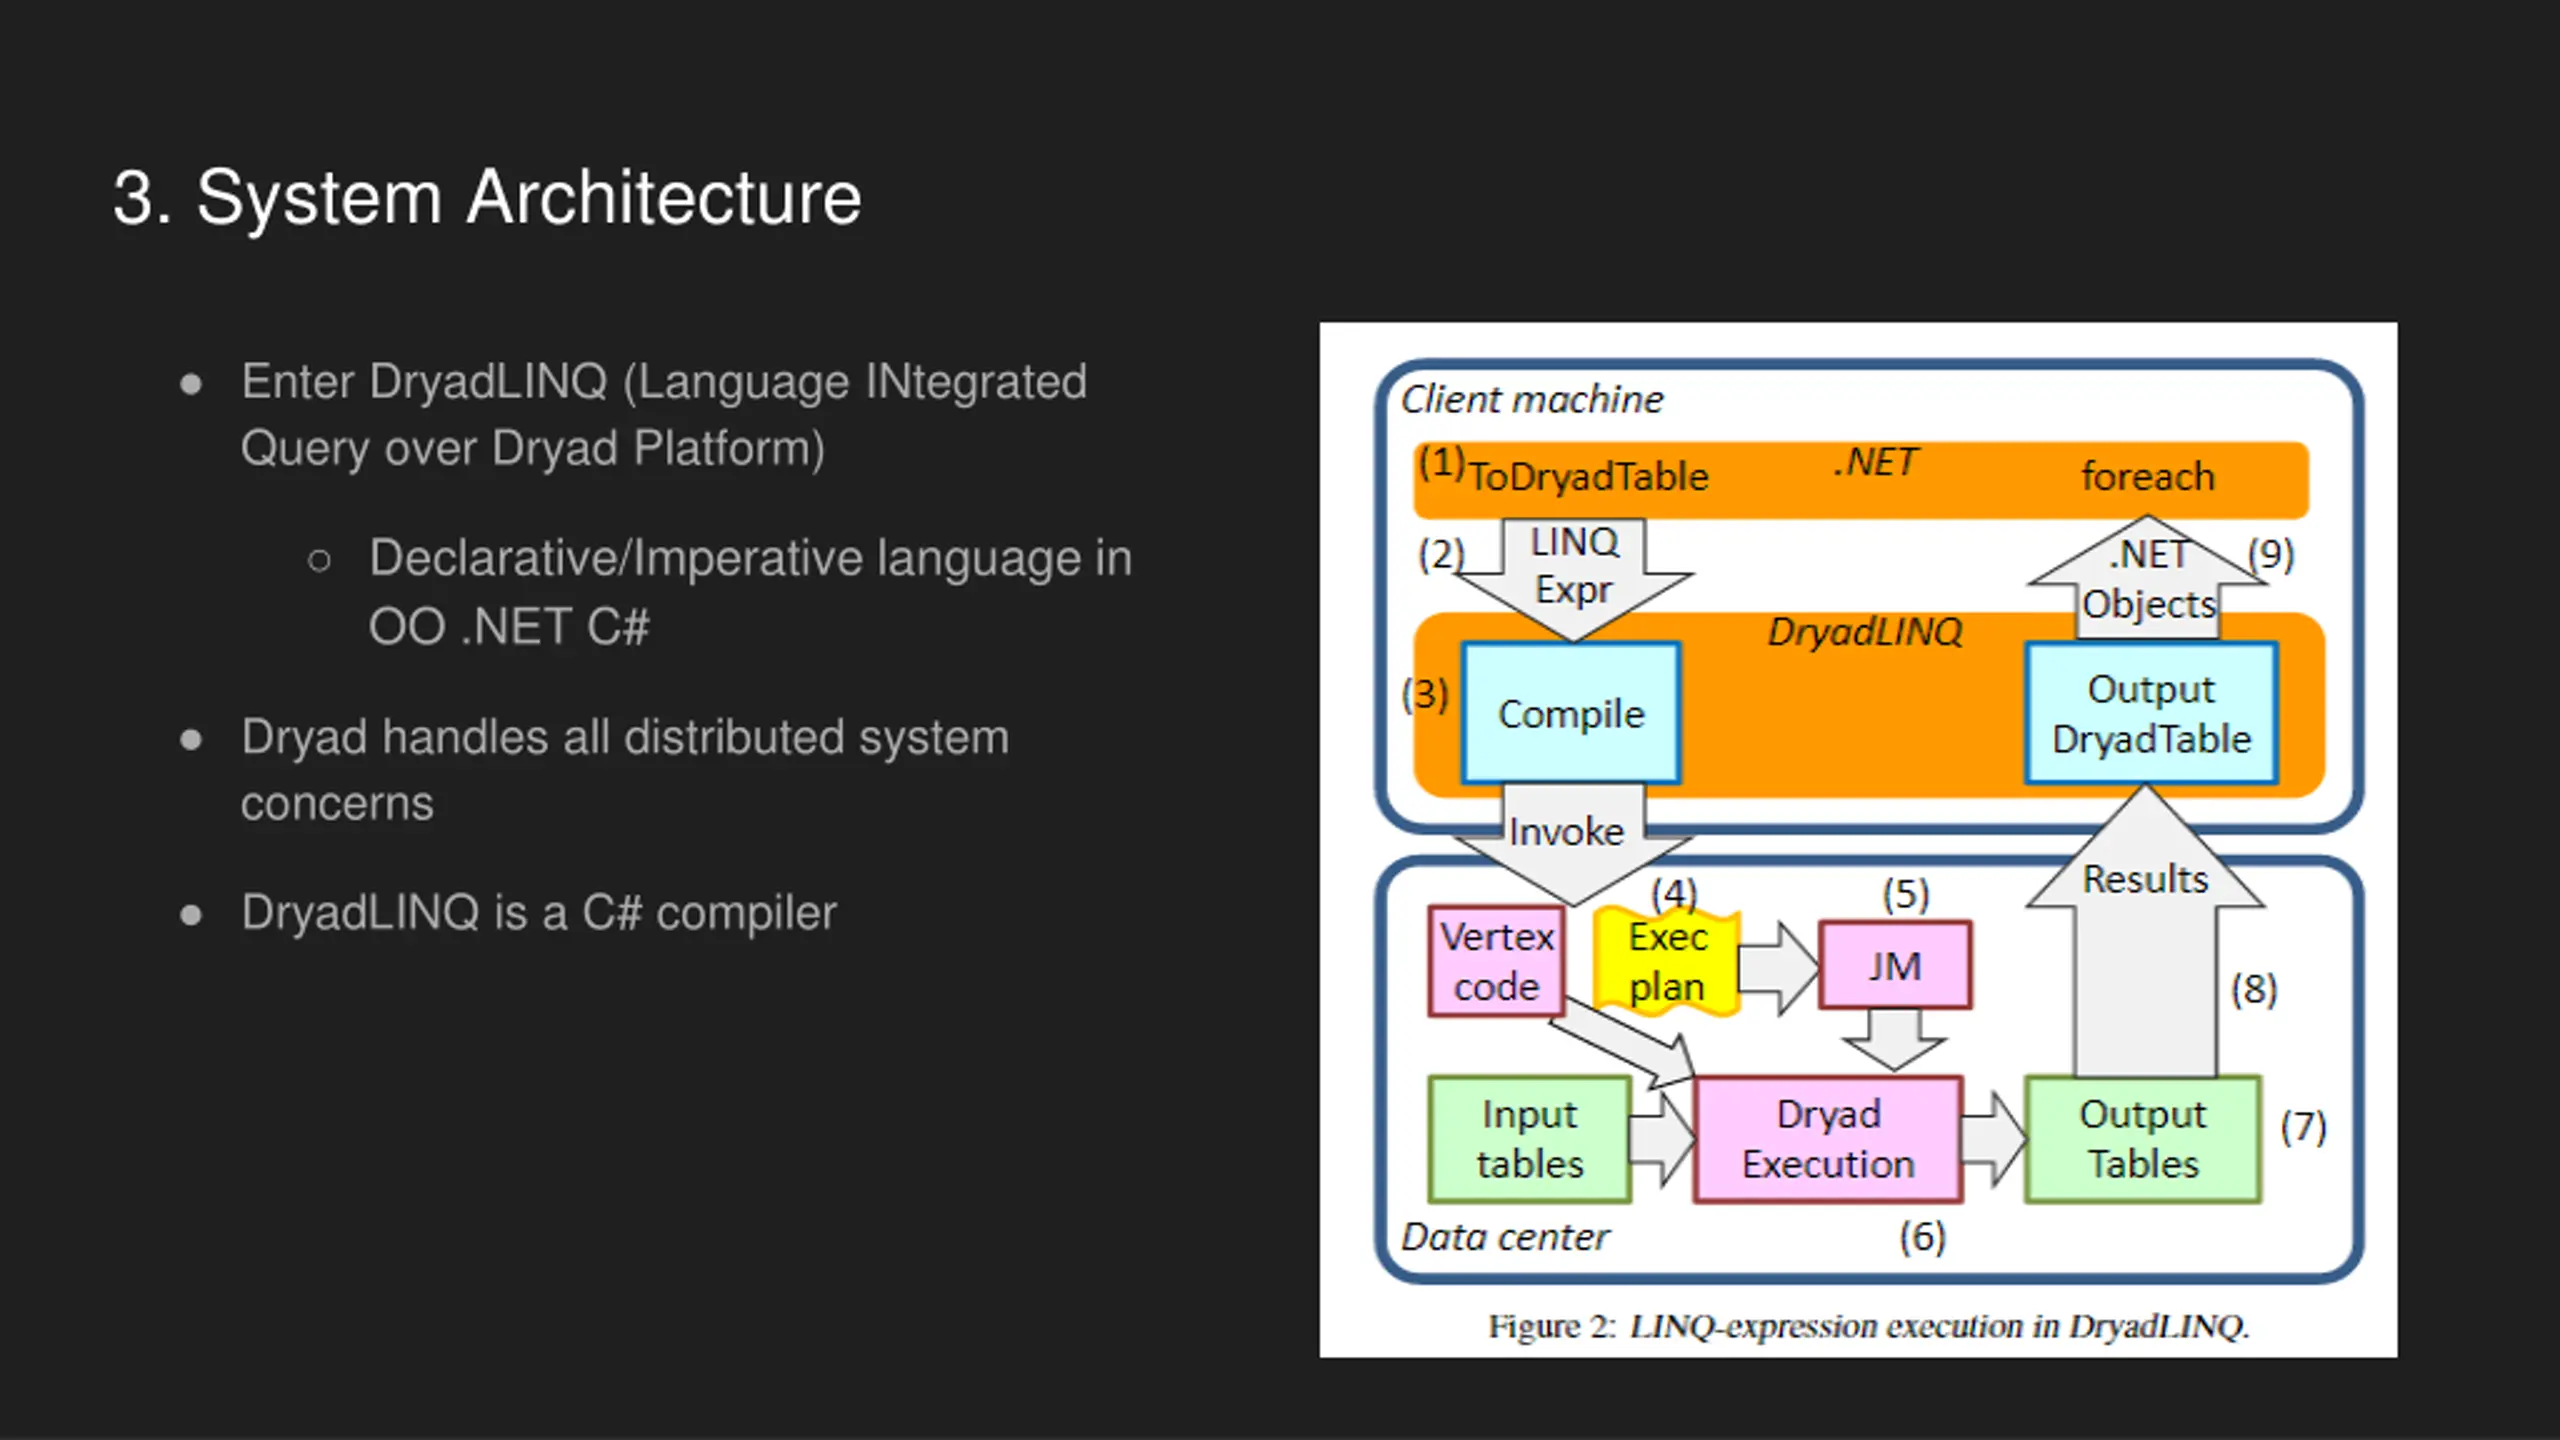Click the step '(3)' label
Viewport: 2560px width, 1440px height.
[1425, 693]
